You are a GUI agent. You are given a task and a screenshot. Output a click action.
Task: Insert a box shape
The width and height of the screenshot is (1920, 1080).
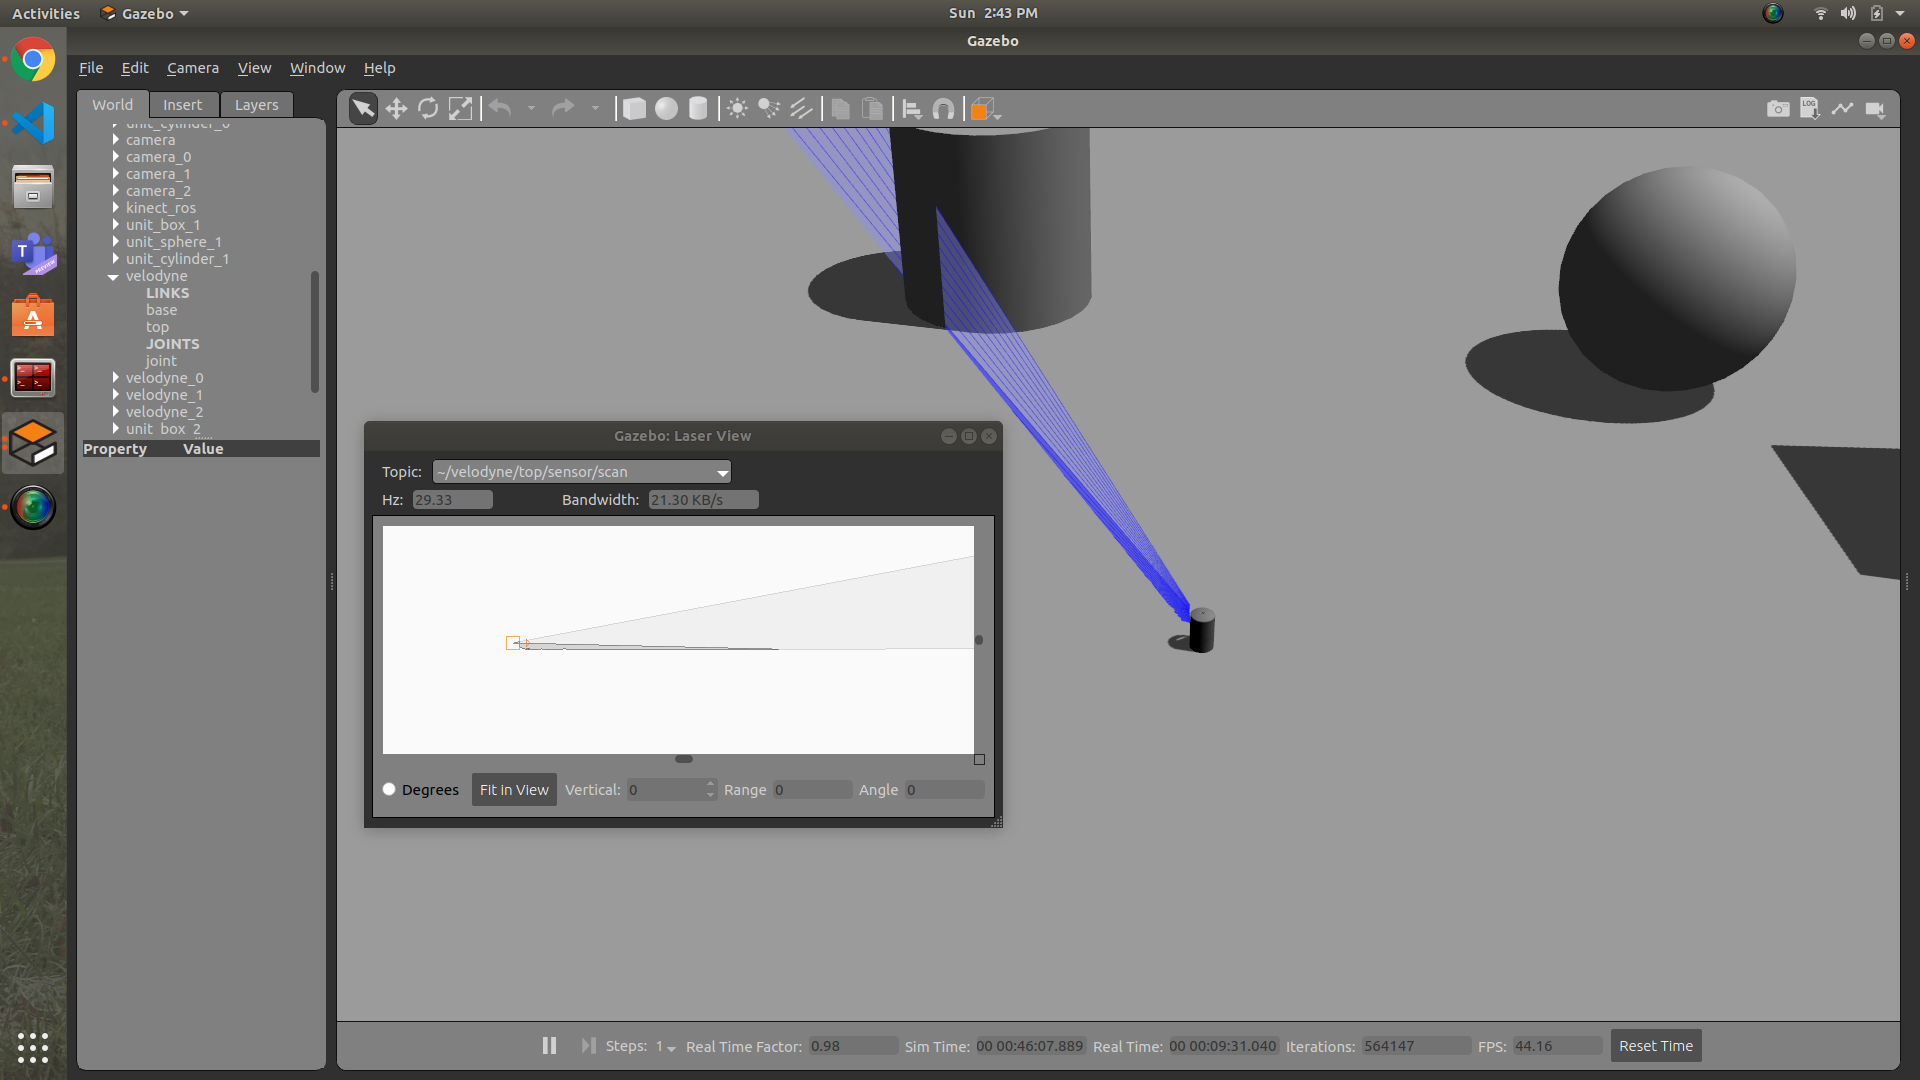coord(634,109)
